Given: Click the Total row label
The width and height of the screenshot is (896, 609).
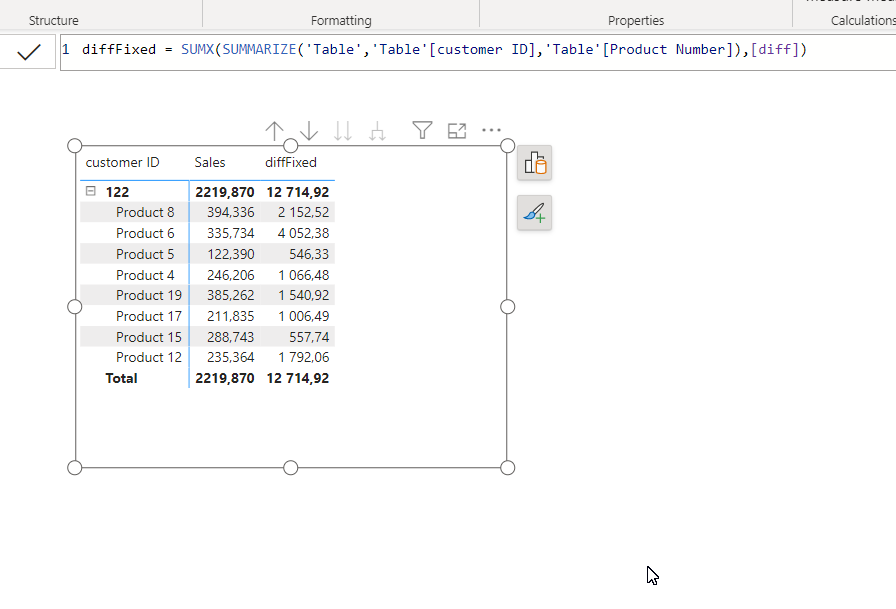Looking at the screenshot, I should (x=121, y=378).
